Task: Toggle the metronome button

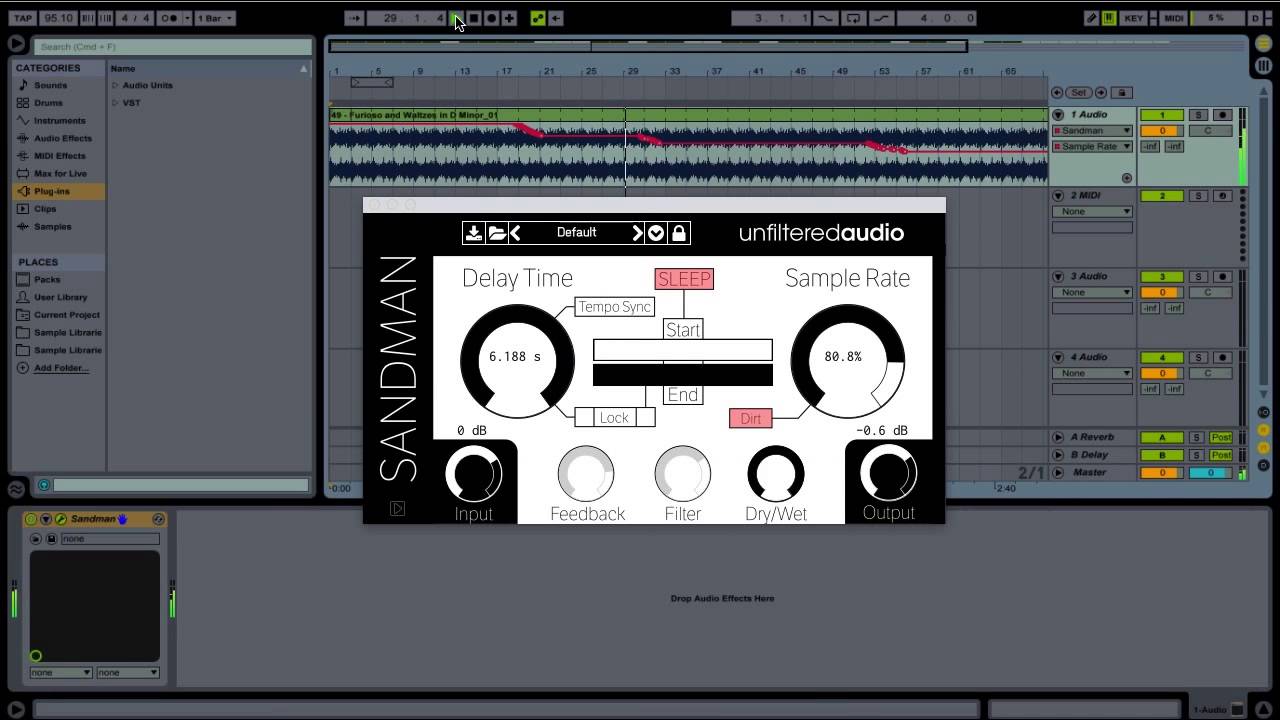Action: click(169, 18)
